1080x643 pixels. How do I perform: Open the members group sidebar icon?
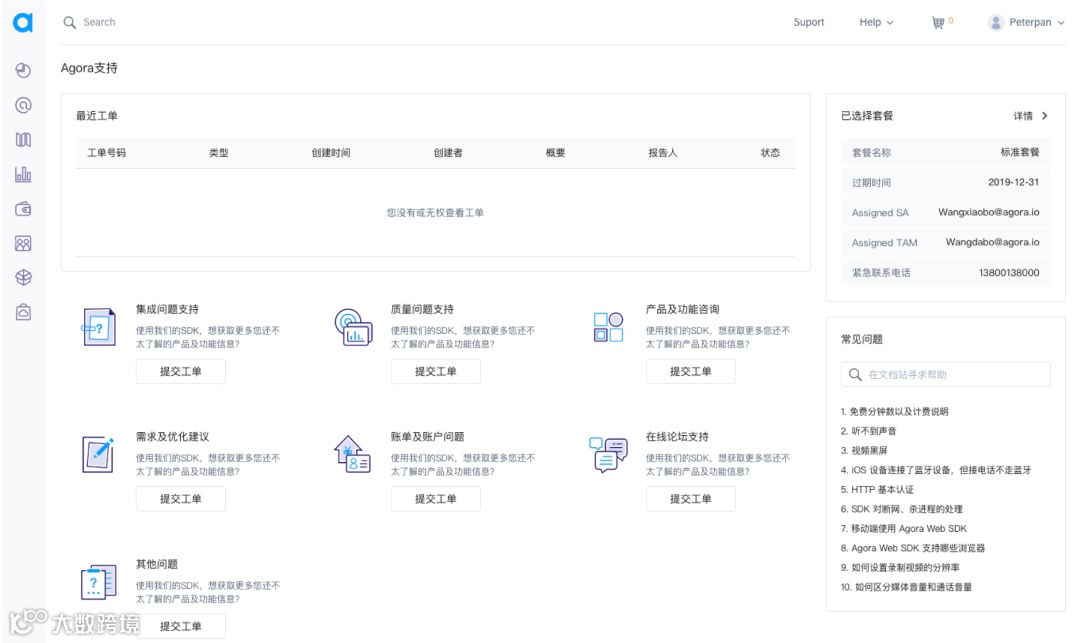23,243
